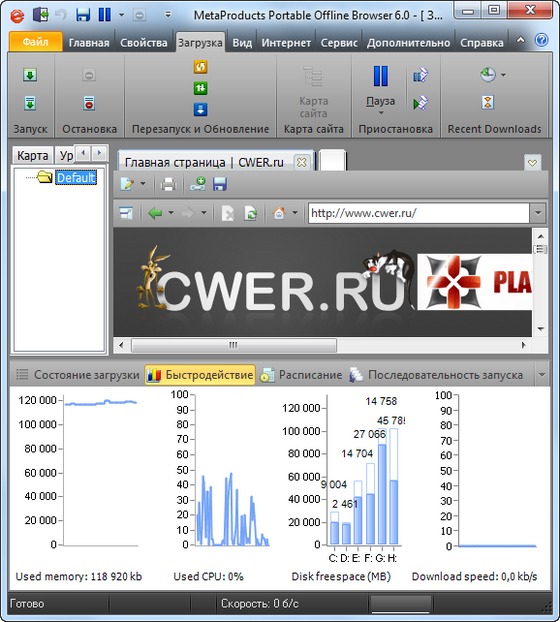The image size is (560, 622).
Task: Click the Recent Downloads clock icon
Action: (x=488, y=74)
